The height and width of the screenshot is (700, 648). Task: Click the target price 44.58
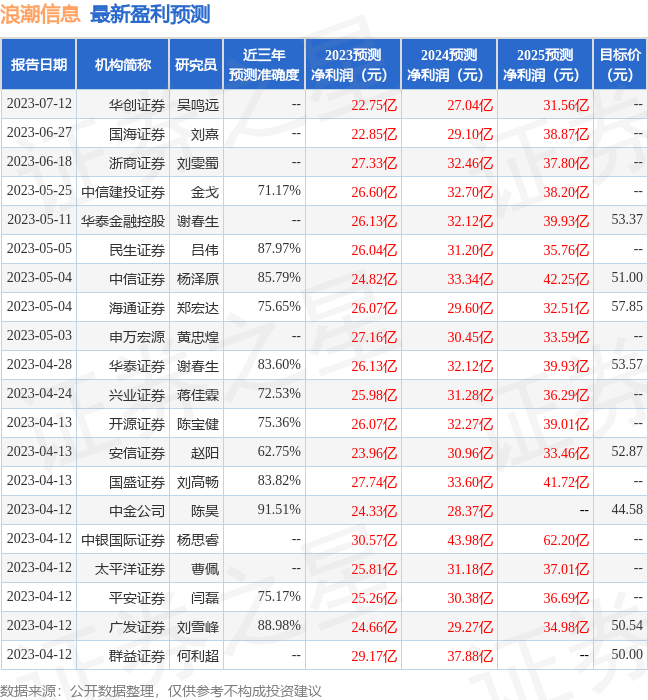[627, 510]
